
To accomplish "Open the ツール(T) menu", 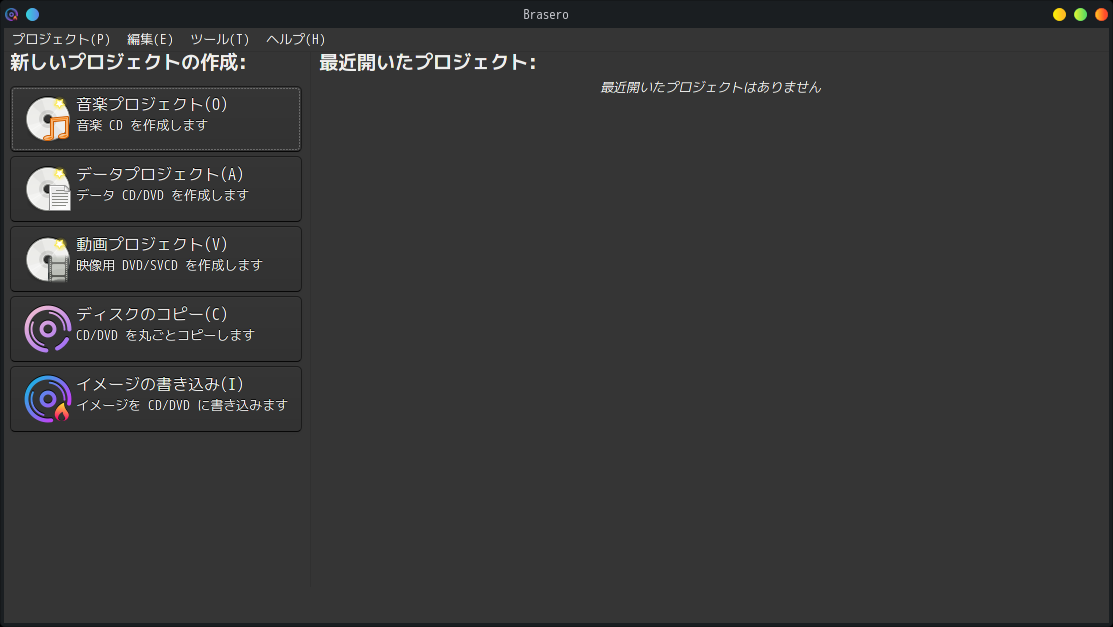I will coord(219,39).
